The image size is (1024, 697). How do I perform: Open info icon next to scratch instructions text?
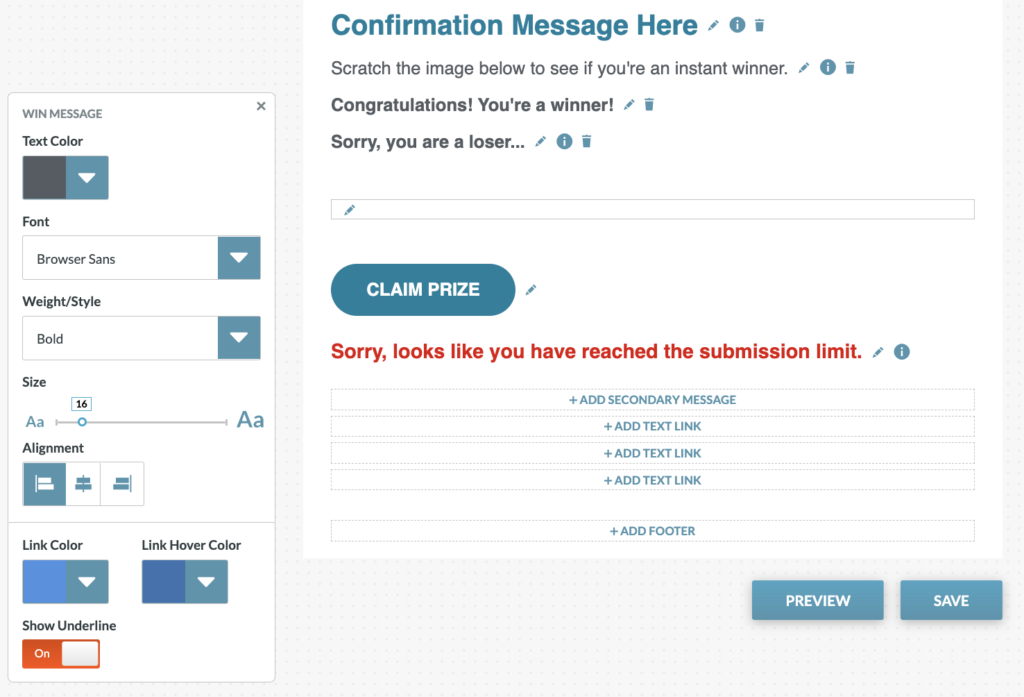point(827,68)
